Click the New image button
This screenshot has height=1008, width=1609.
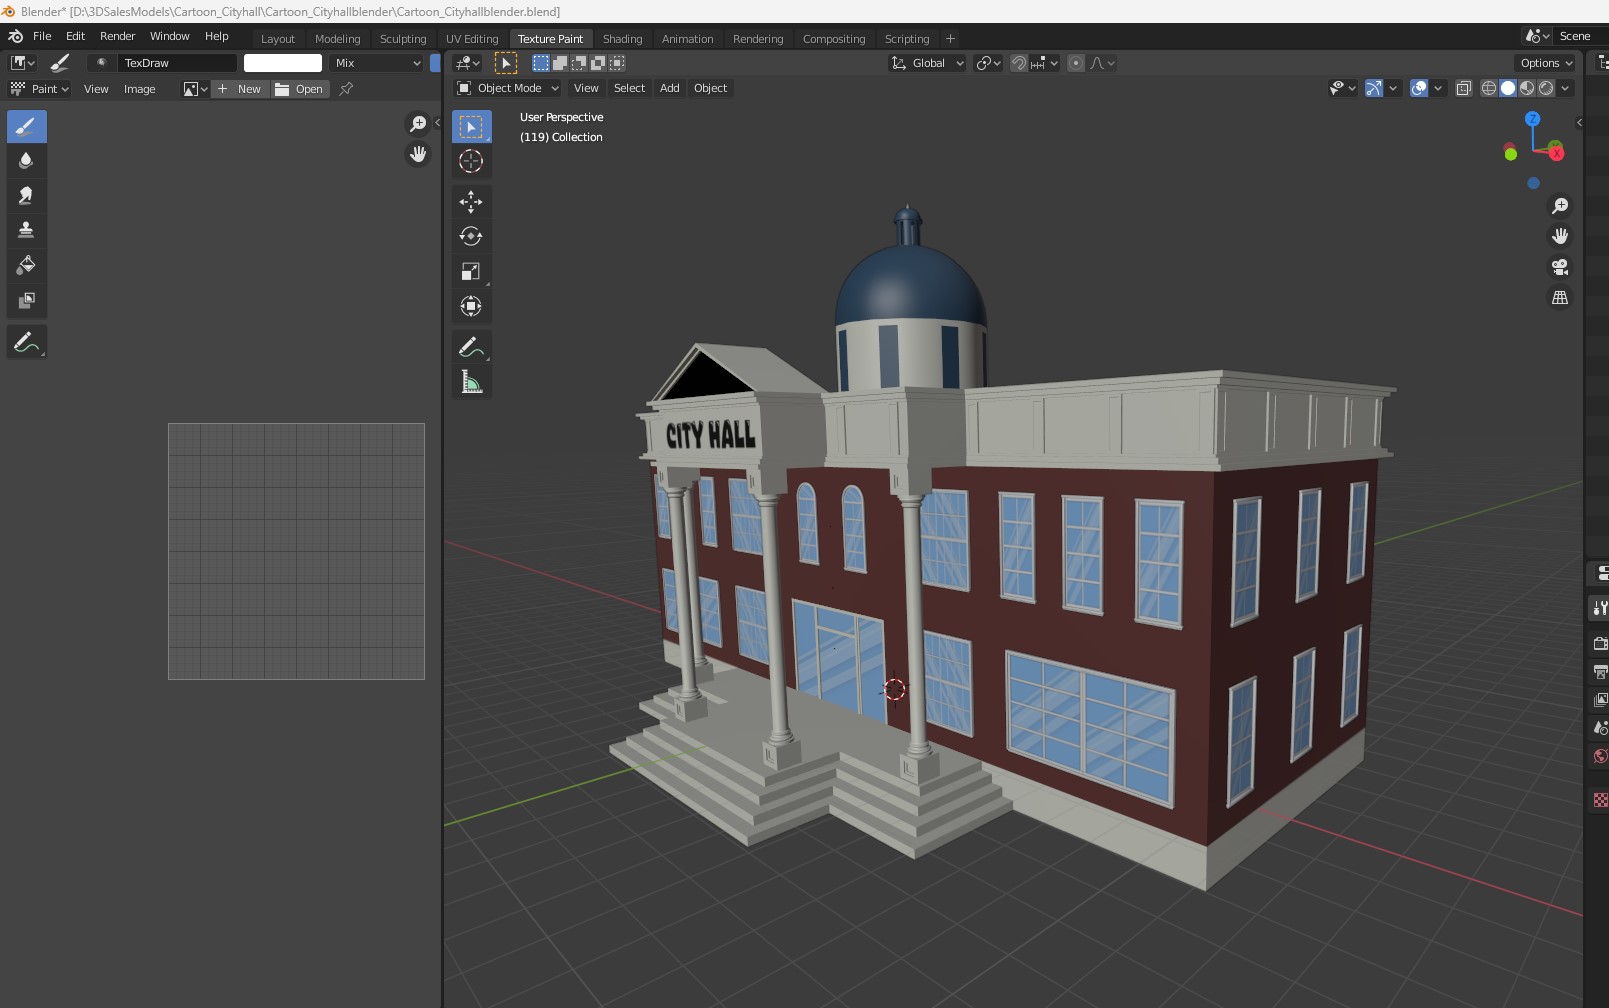point(240,89)
